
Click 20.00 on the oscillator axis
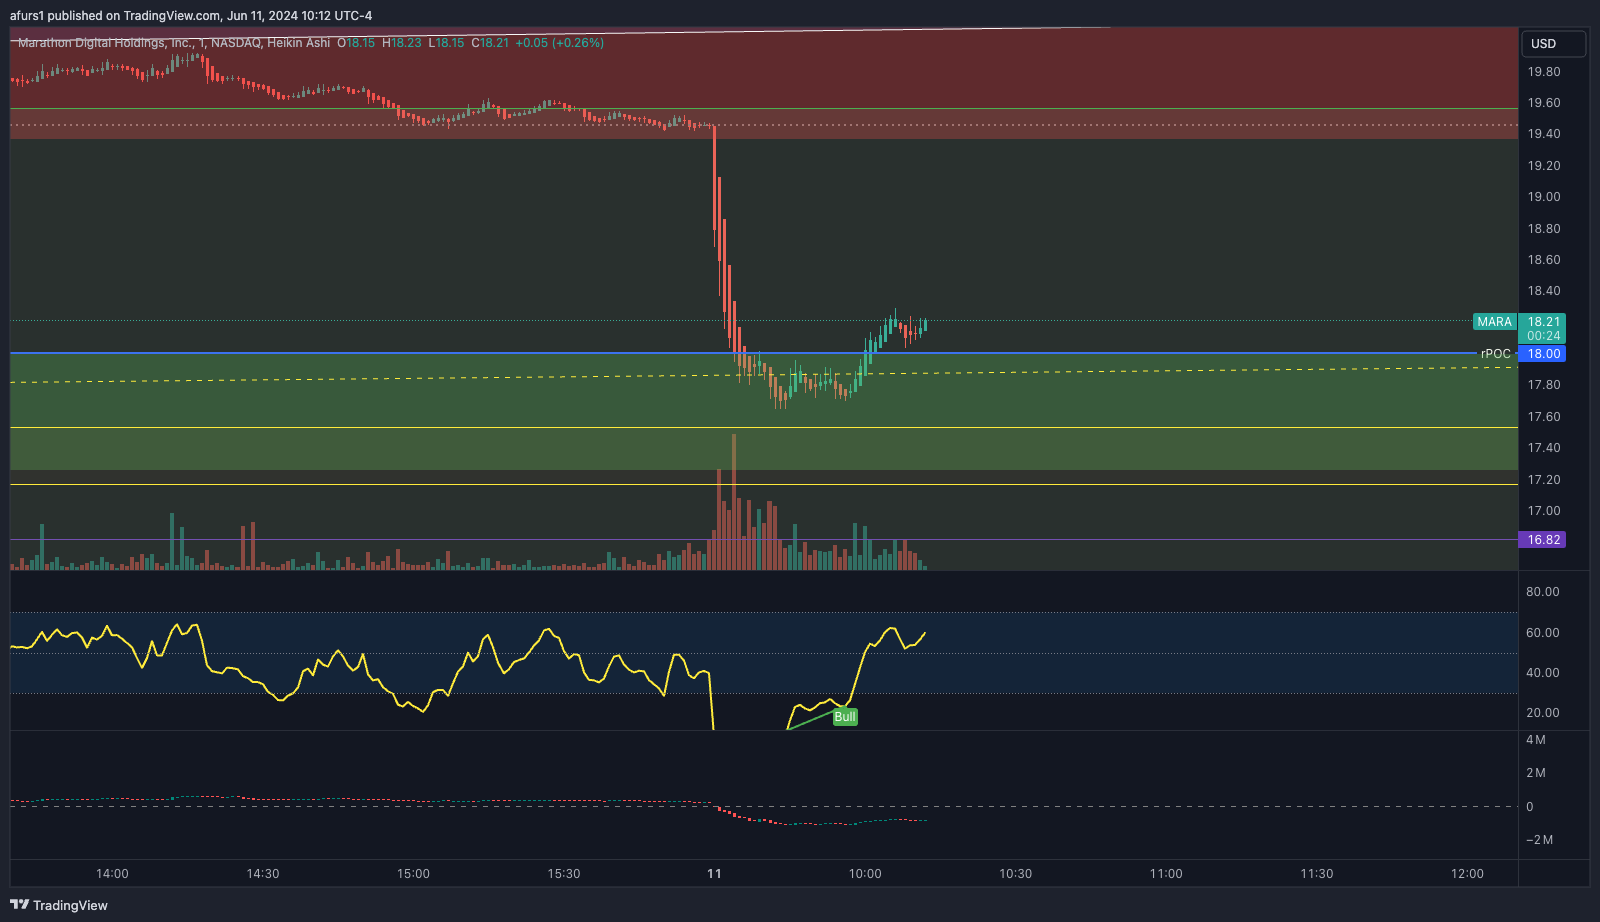(1543, 713)
